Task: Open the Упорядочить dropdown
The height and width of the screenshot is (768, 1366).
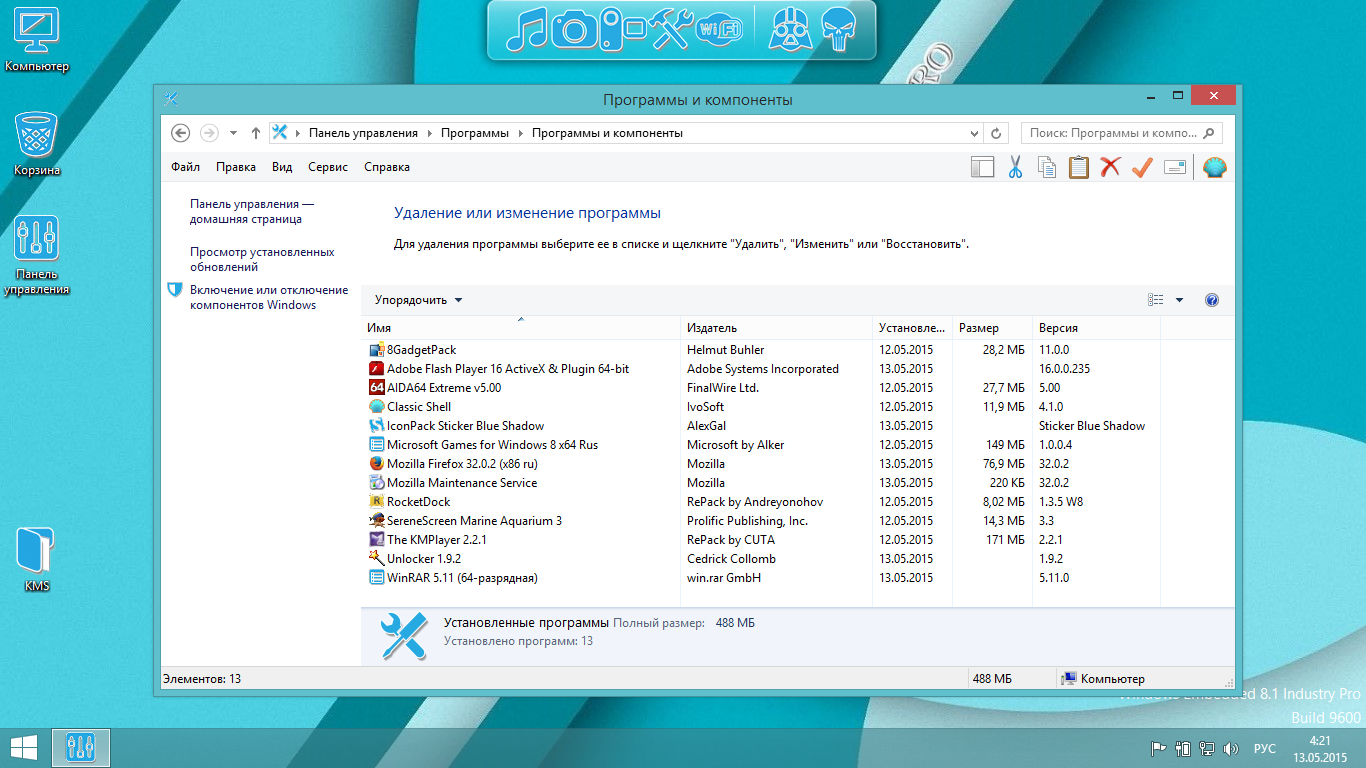Action: coord(419,300)
